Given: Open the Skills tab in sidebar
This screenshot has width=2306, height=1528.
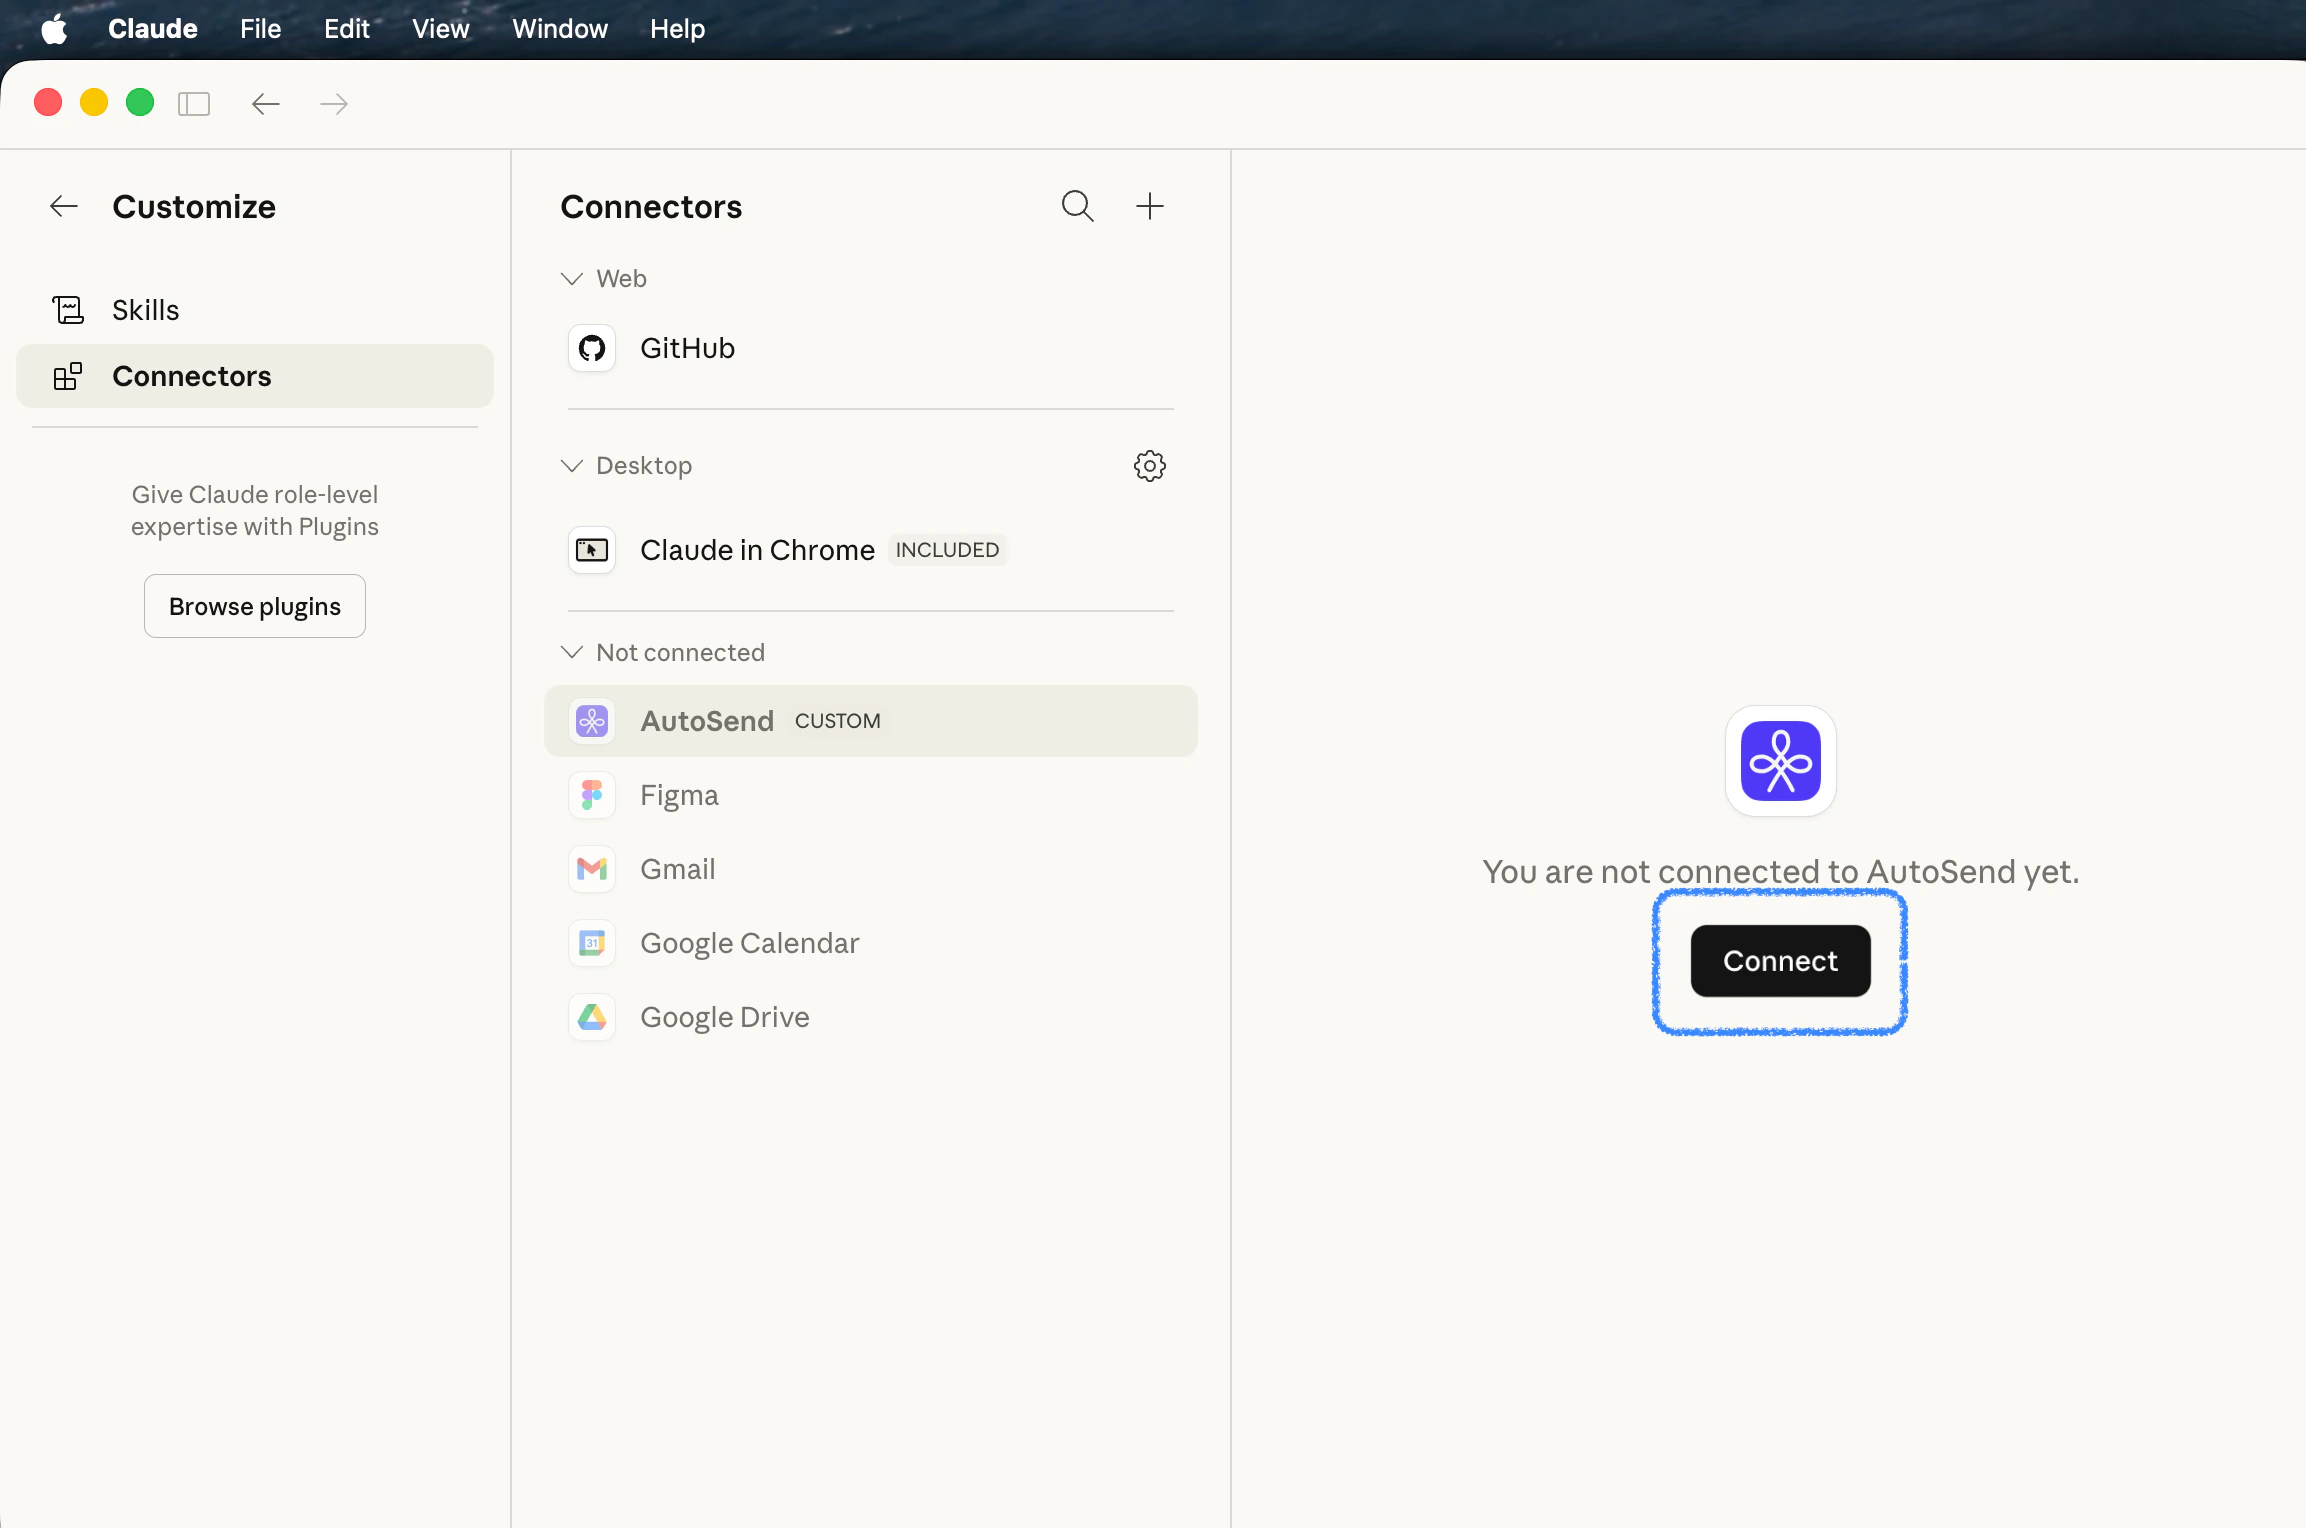Looking at the screenshot, I should (x=146, y=310).
